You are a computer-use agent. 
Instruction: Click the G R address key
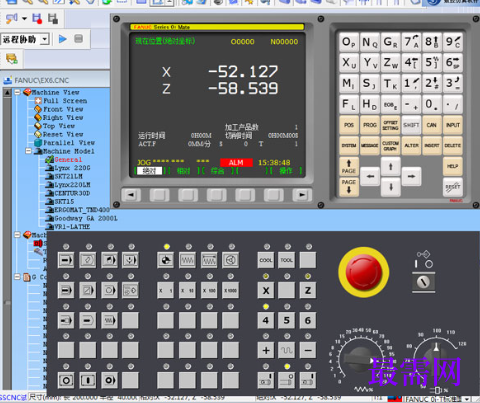390,42
